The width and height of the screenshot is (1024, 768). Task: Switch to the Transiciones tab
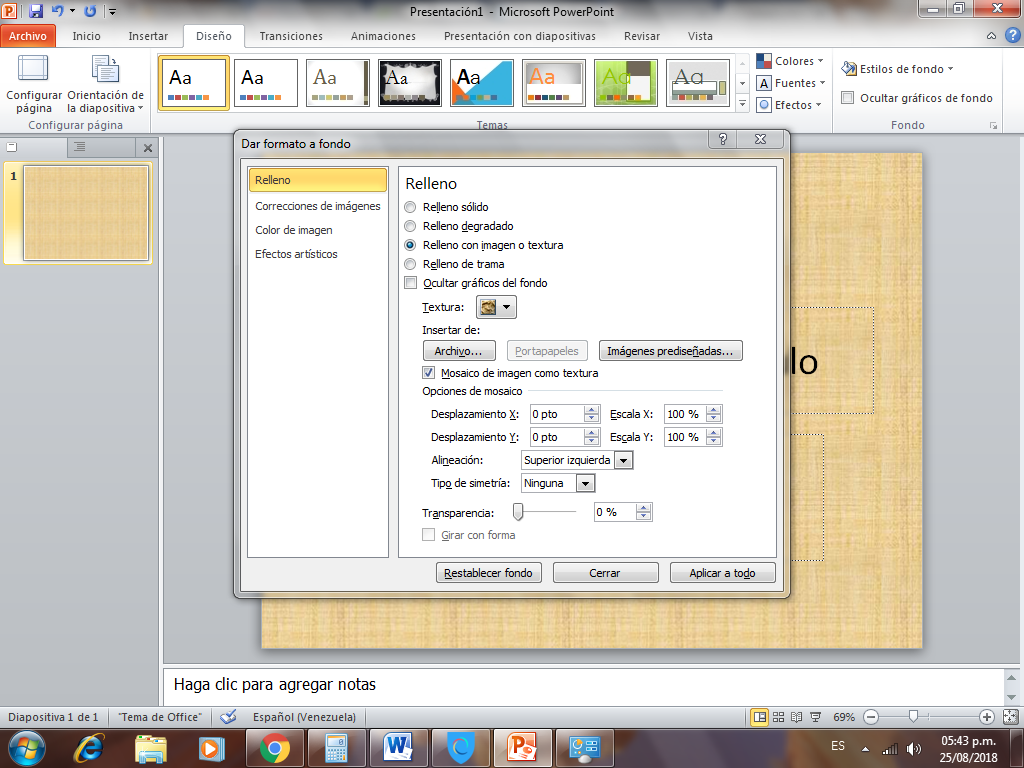(291, 36)
